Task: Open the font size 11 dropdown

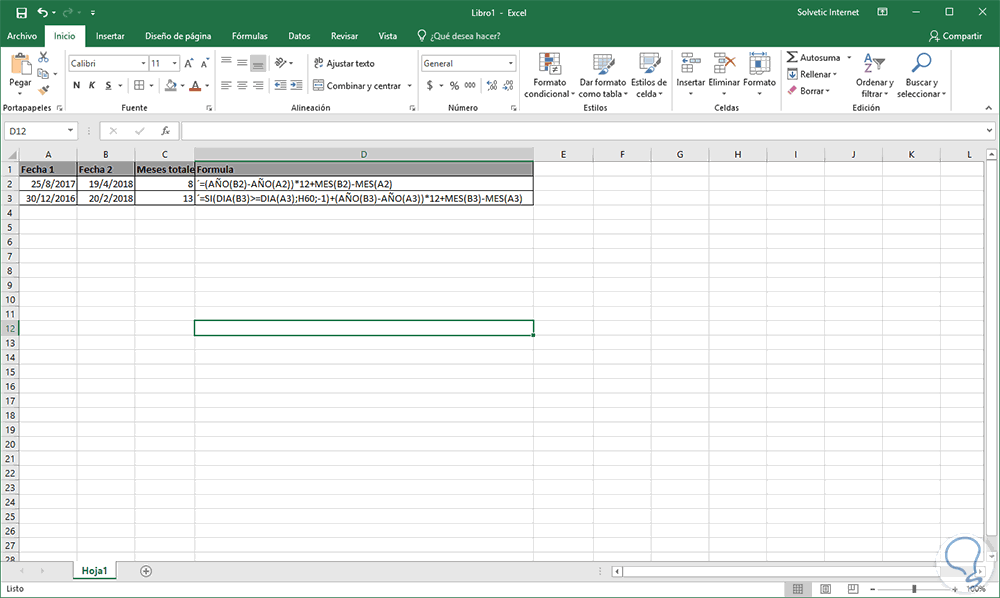Action: pos(175,64)
